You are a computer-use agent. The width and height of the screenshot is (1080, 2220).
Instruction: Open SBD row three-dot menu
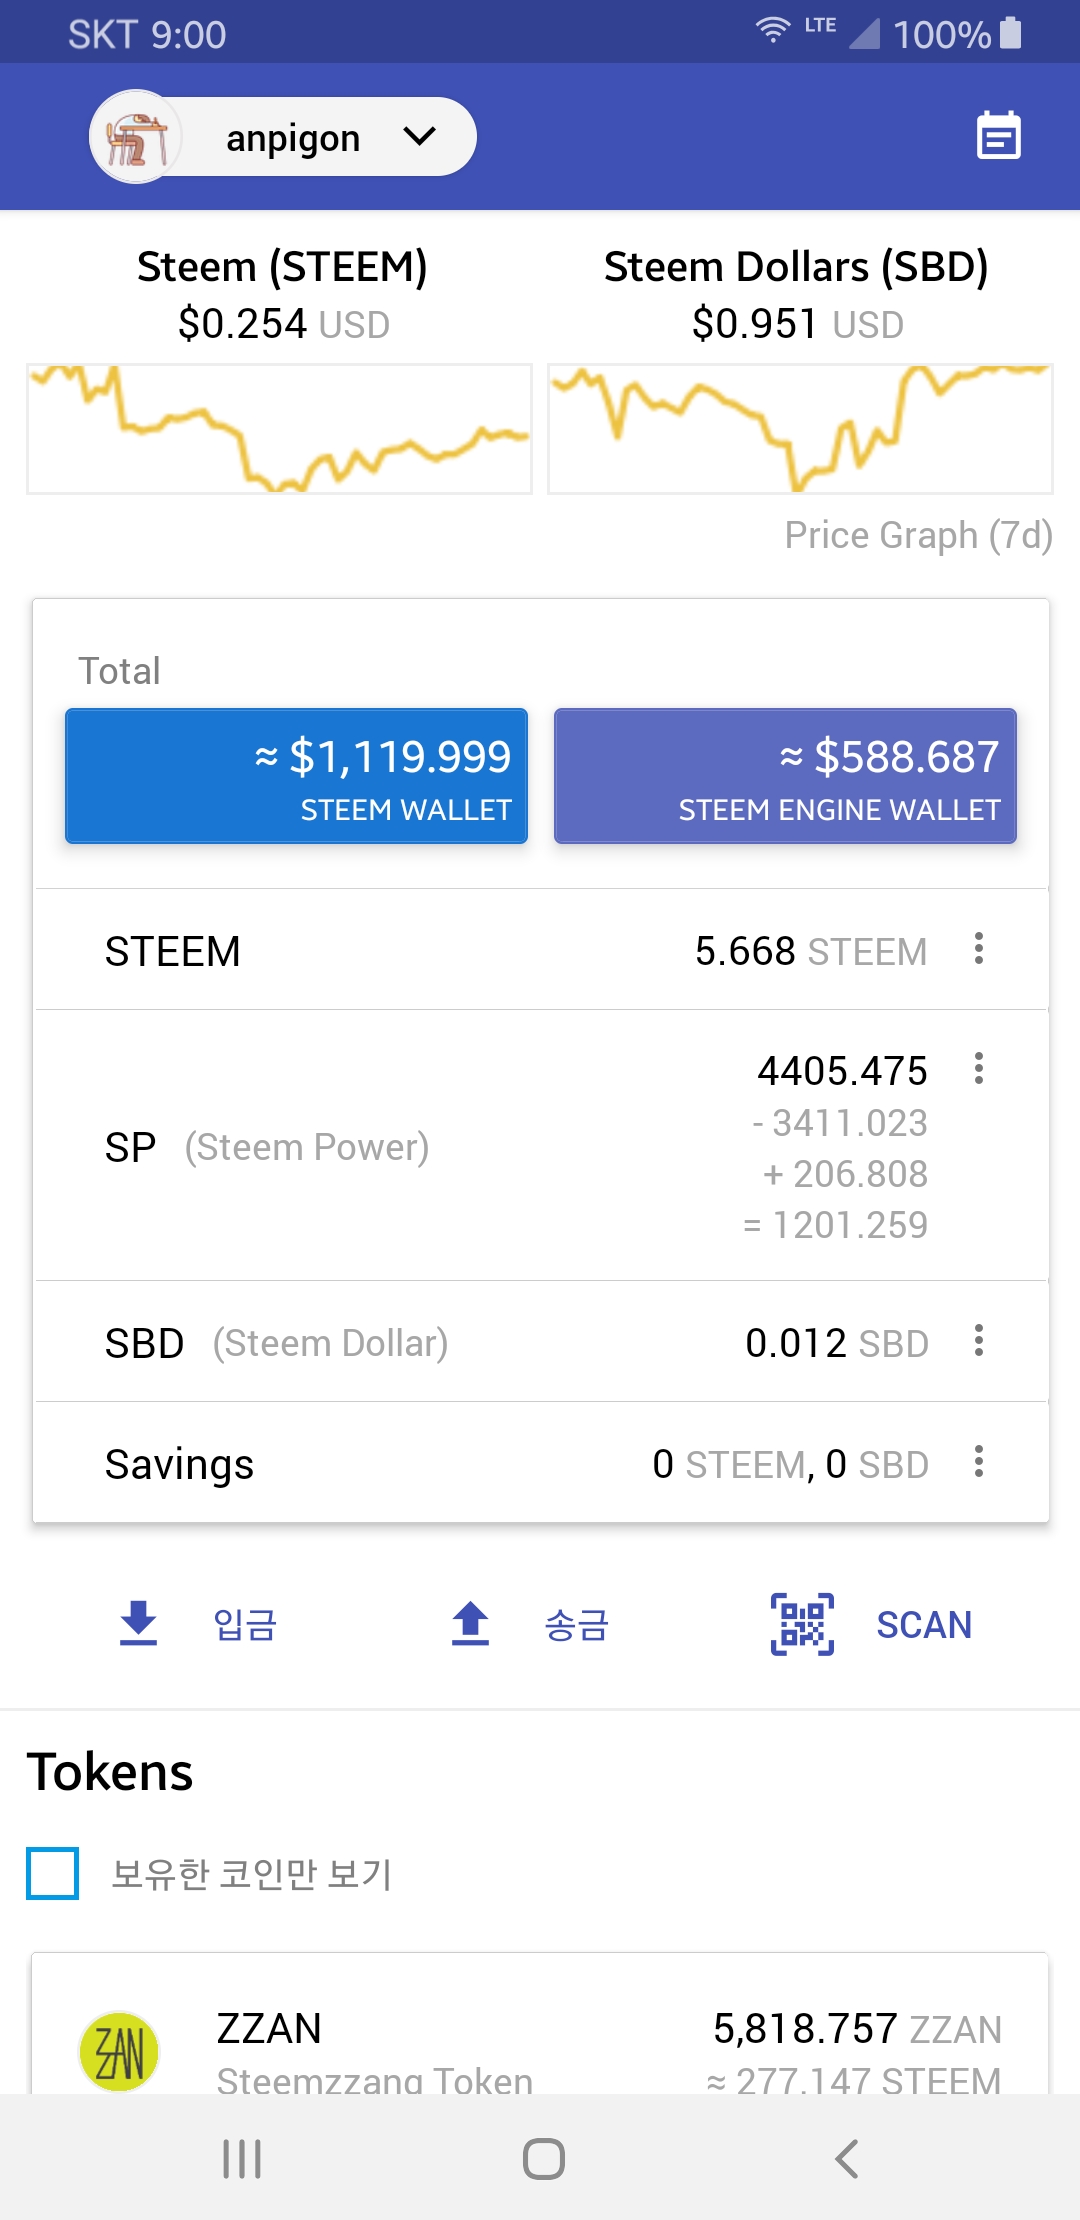click(979, 1341)
